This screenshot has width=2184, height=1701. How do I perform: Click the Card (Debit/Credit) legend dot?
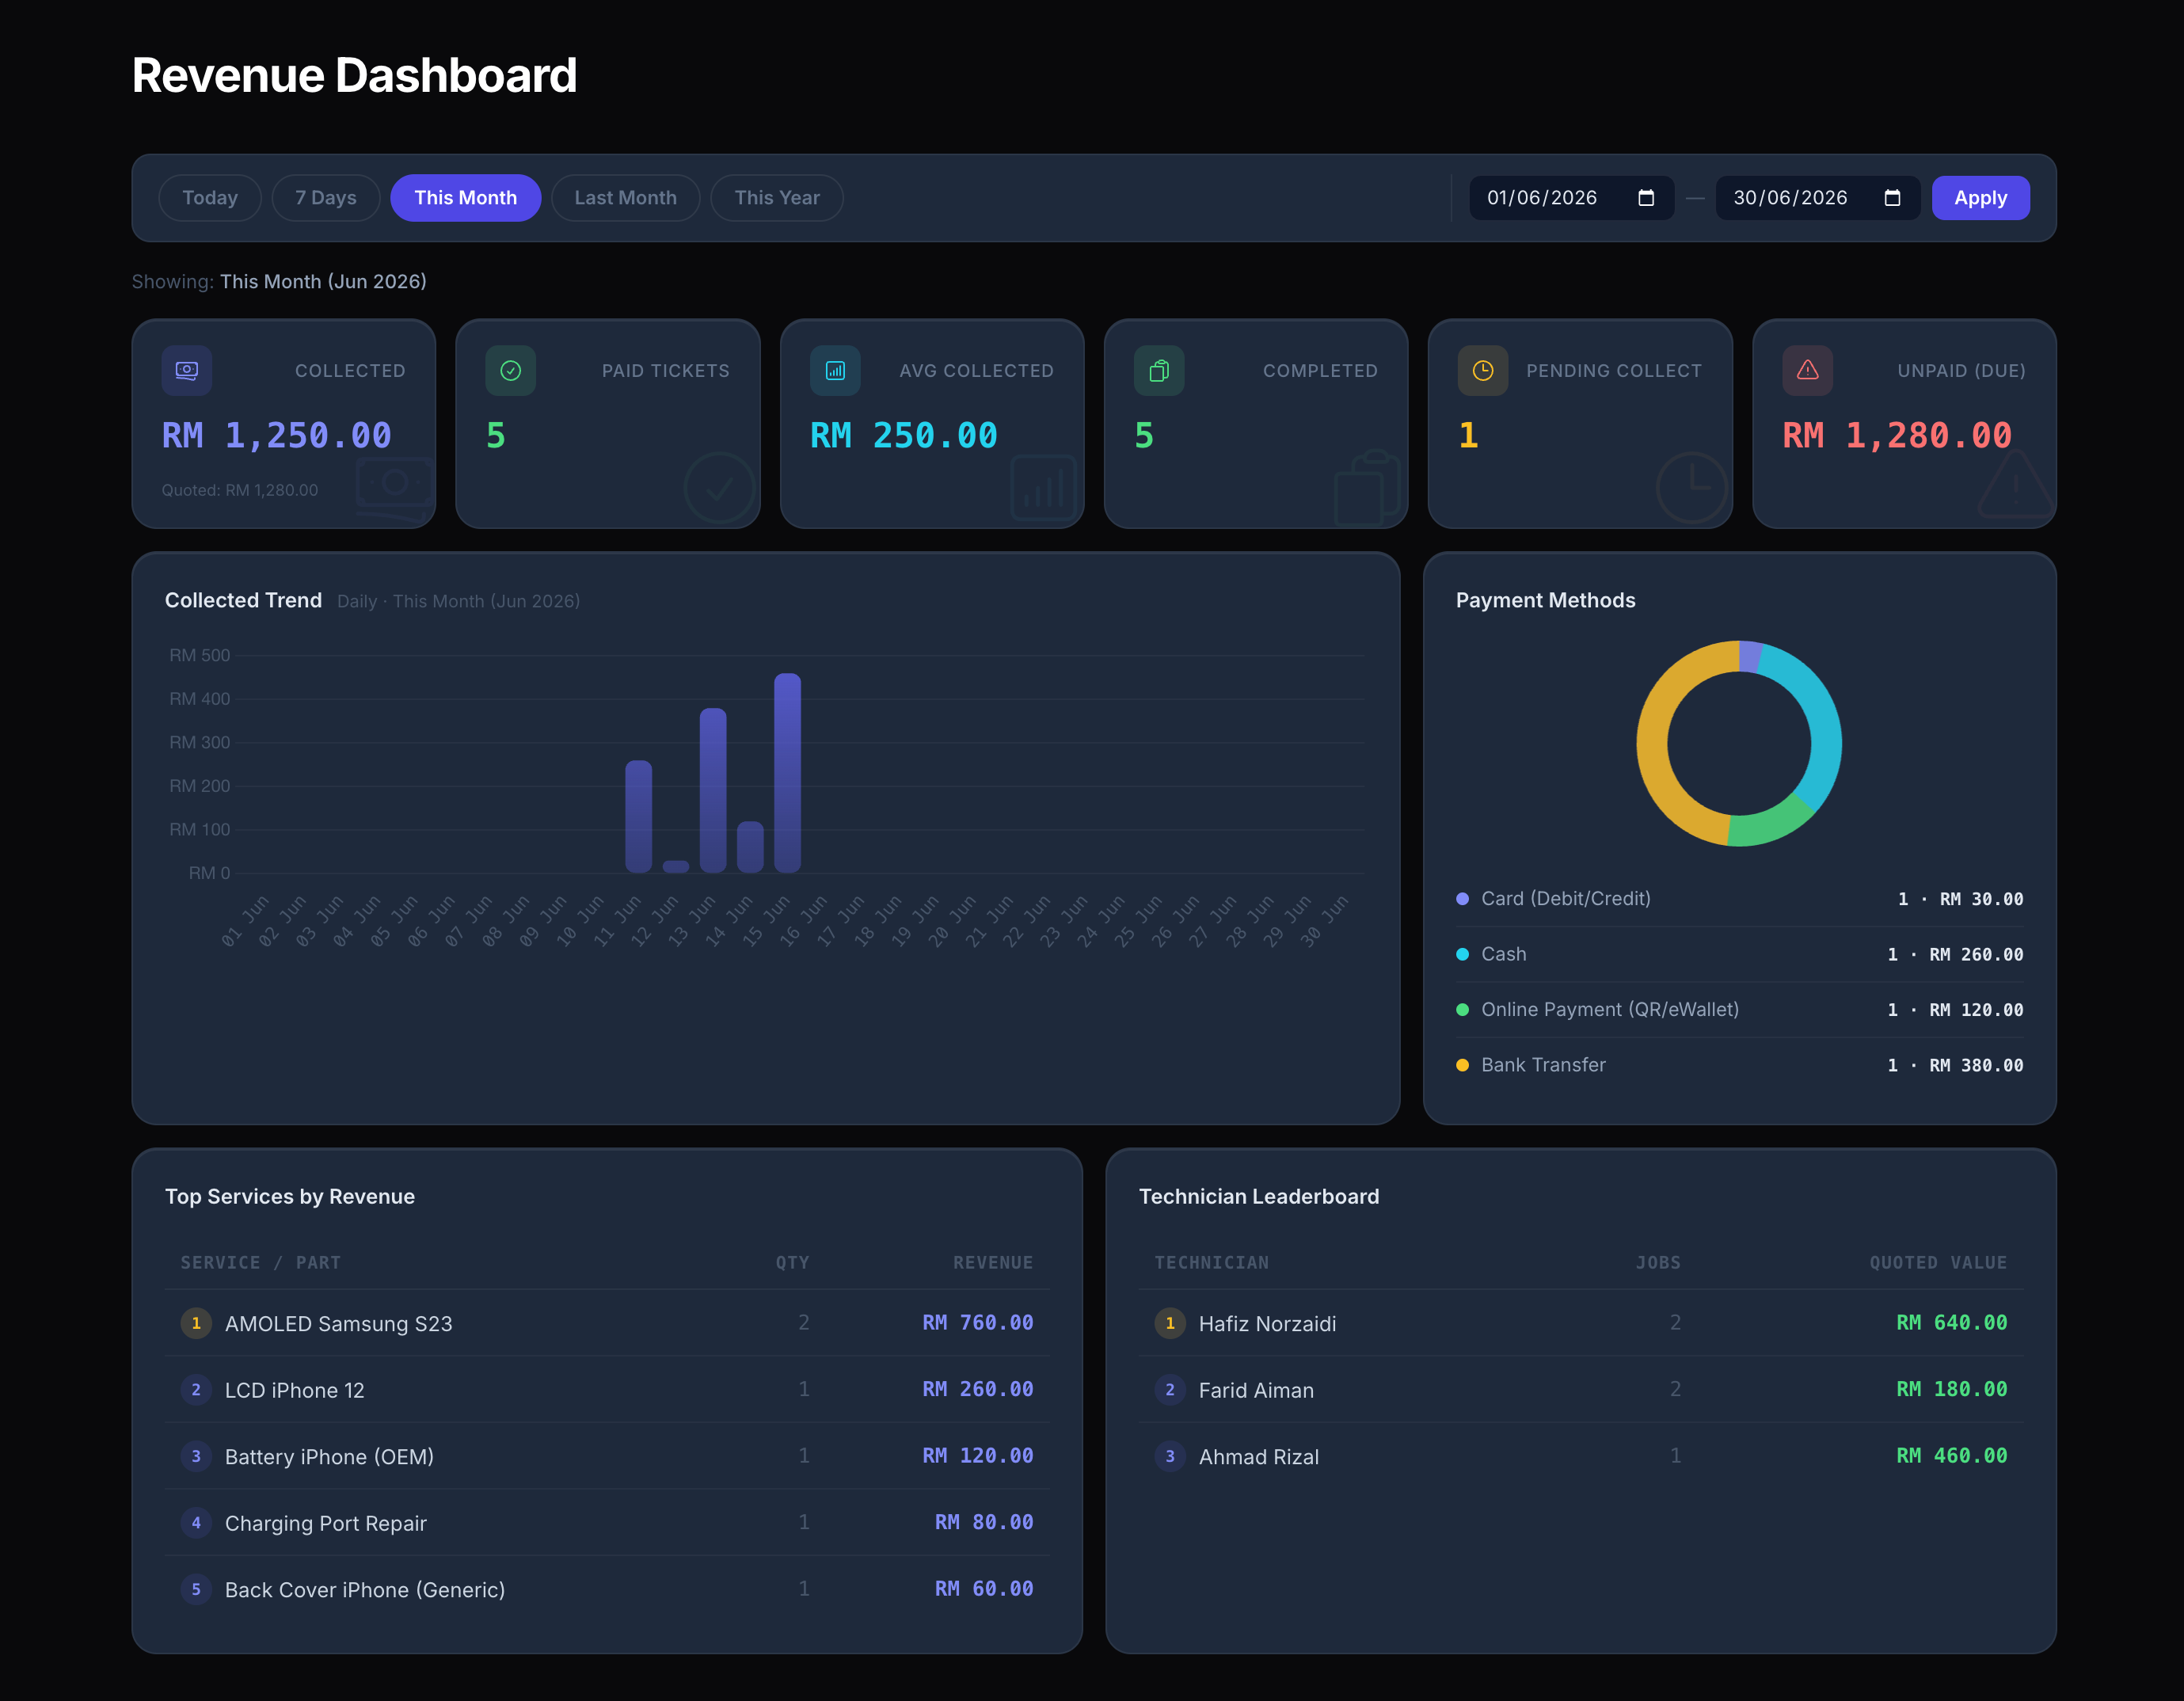[x=1462, y=899]
